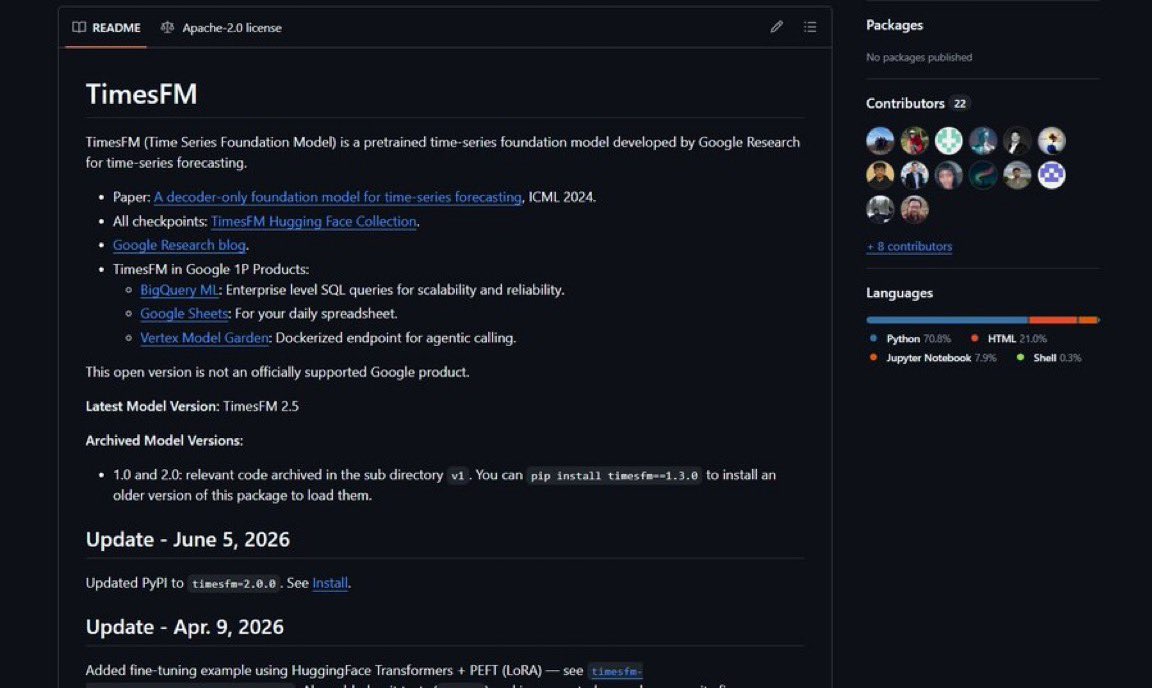Click the "Update - Apr. 9, 2026" heading
Image resolution: width=1152 pixels, height=688 pixels.
coord(184,627)
